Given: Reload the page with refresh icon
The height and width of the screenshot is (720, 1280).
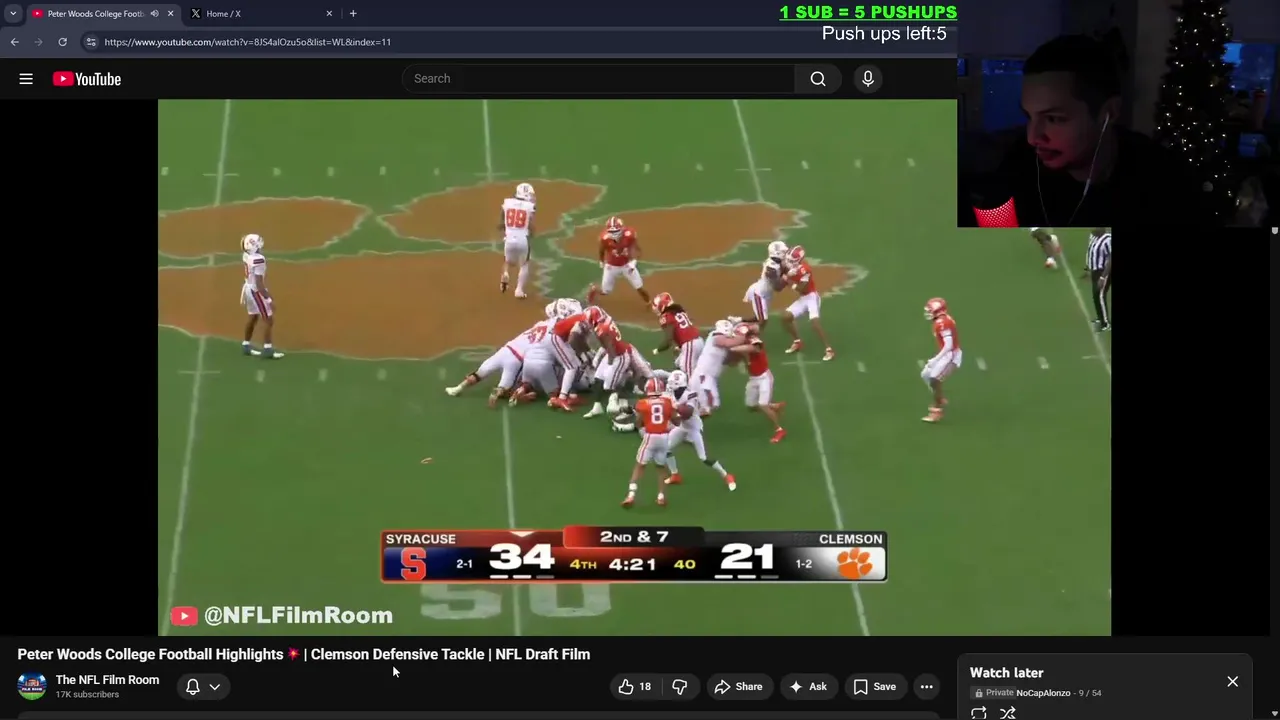Looking at the screenshot, I should coord(62,42).
